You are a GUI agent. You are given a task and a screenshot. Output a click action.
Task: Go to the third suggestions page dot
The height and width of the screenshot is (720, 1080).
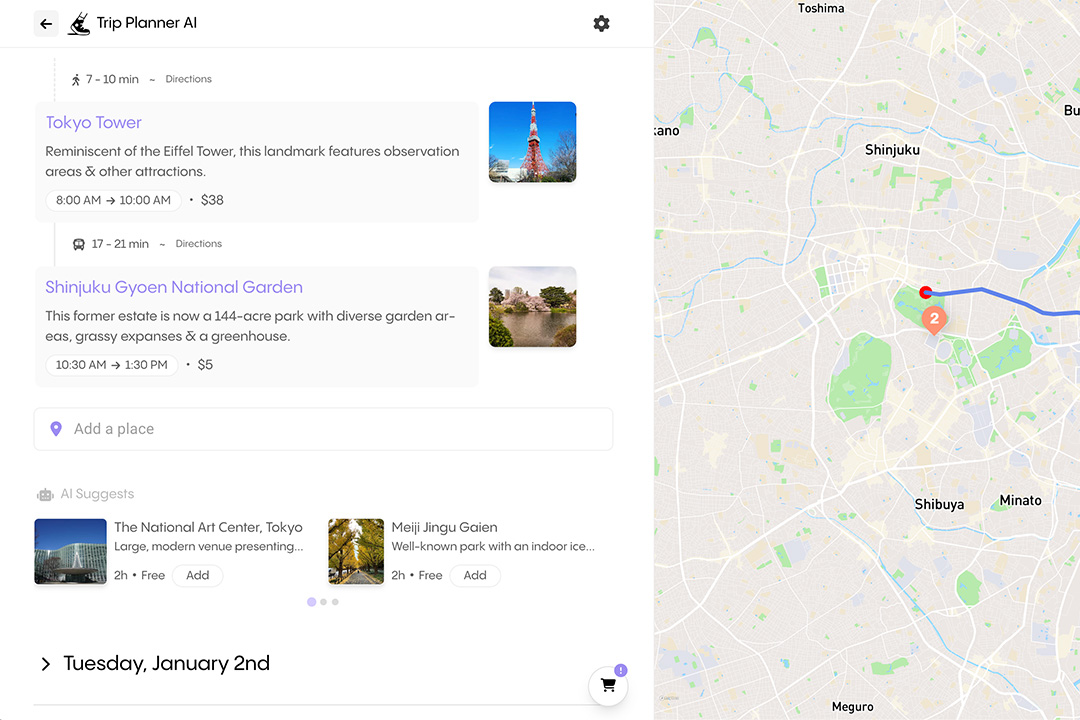point(335,602)
